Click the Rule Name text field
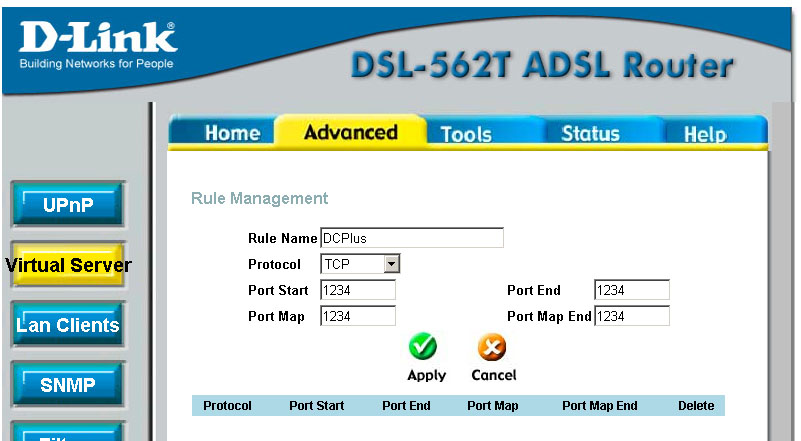The height and width of the screenshot is (441, 801). pyautogui.click(x=411, y=238)
